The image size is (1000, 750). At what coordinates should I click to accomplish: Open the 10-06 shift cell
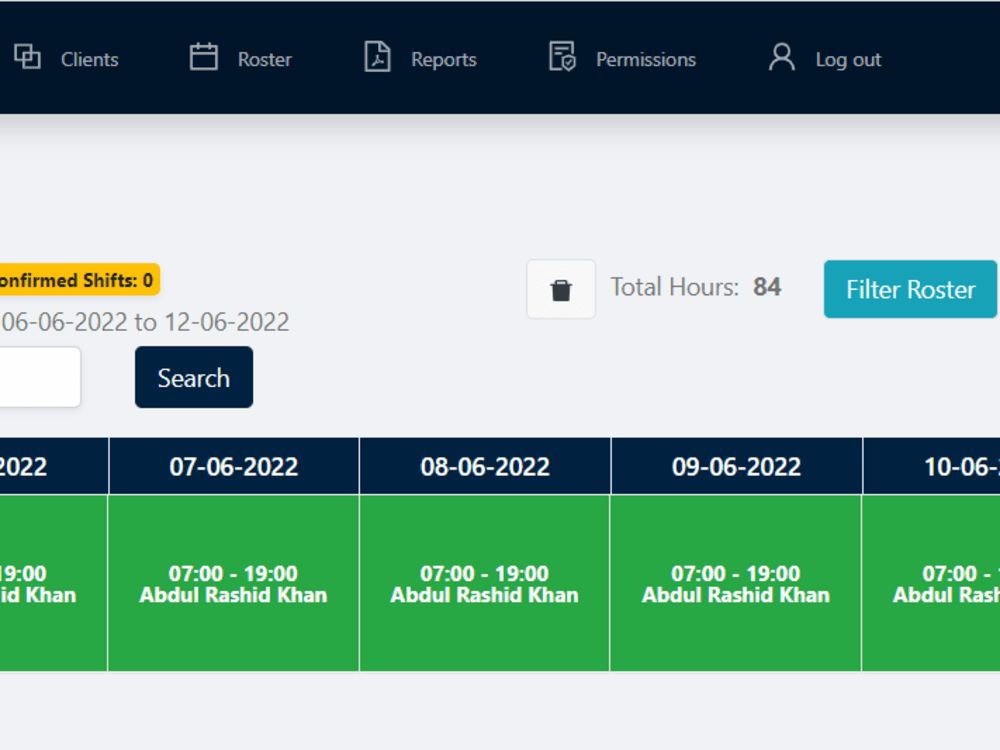(x=931, y=583)
